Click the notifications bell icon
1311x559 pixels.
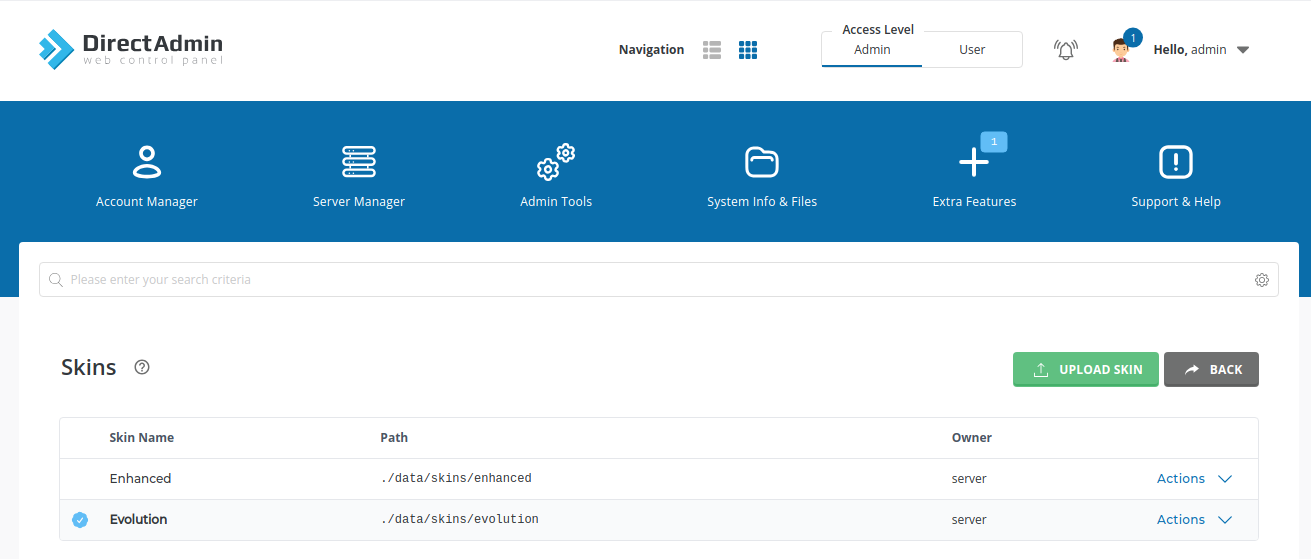click(1066, 50)
